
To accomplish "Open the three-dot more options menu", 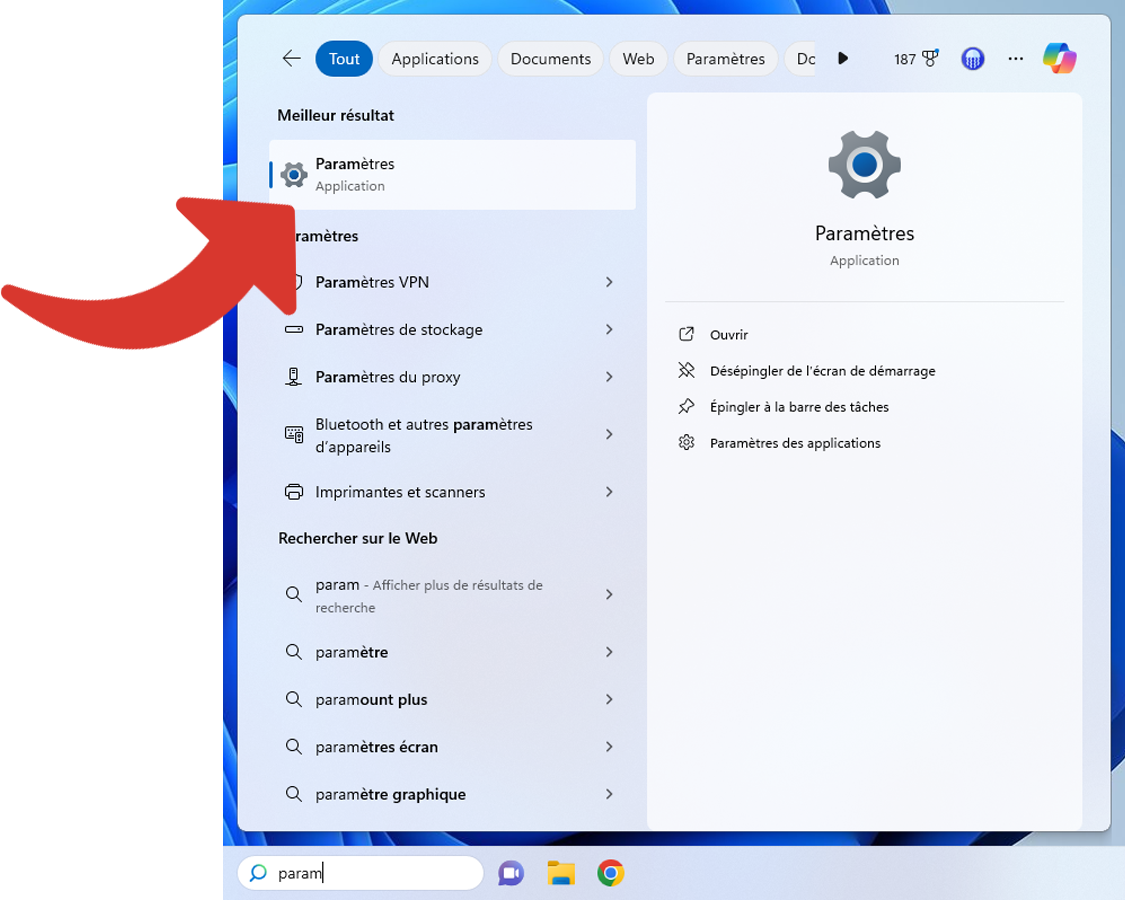I will (x=1015, y=59).
